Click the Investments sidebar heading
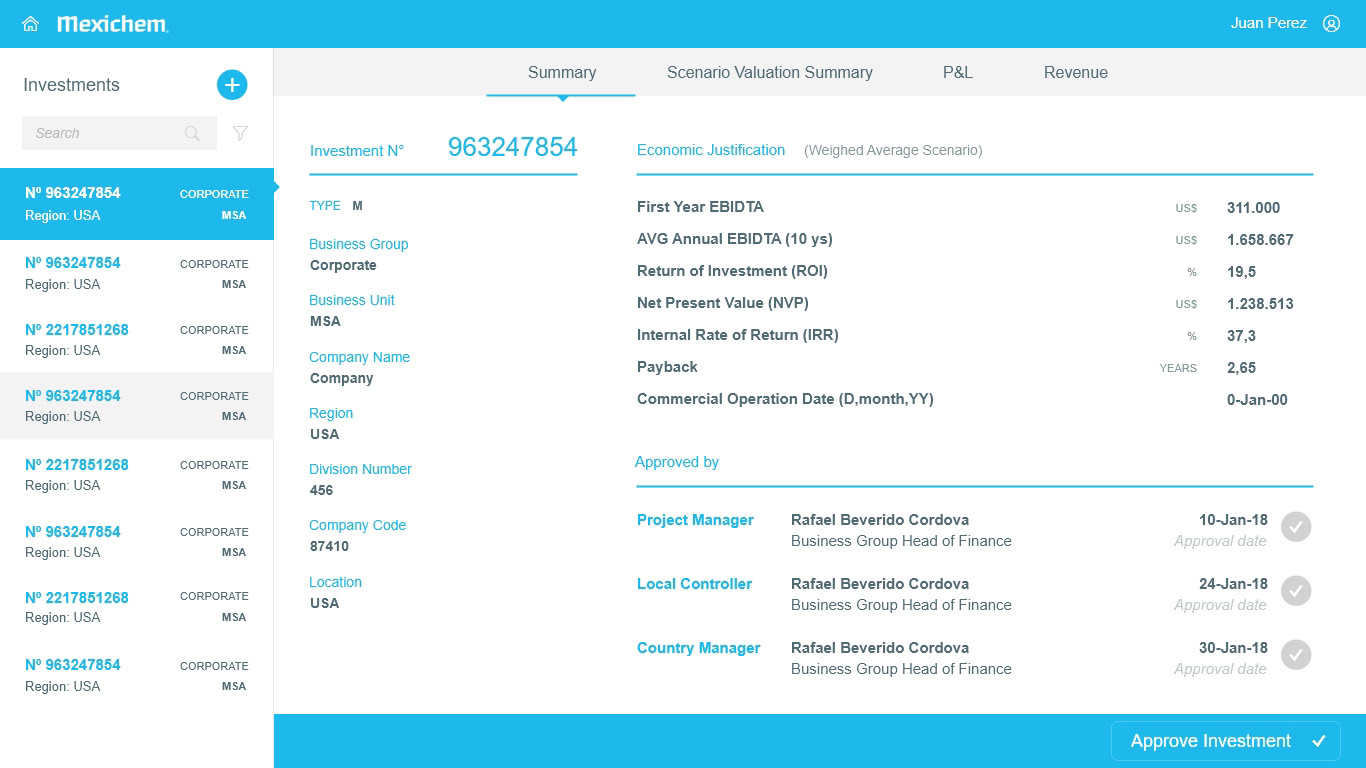 [71, 85]
